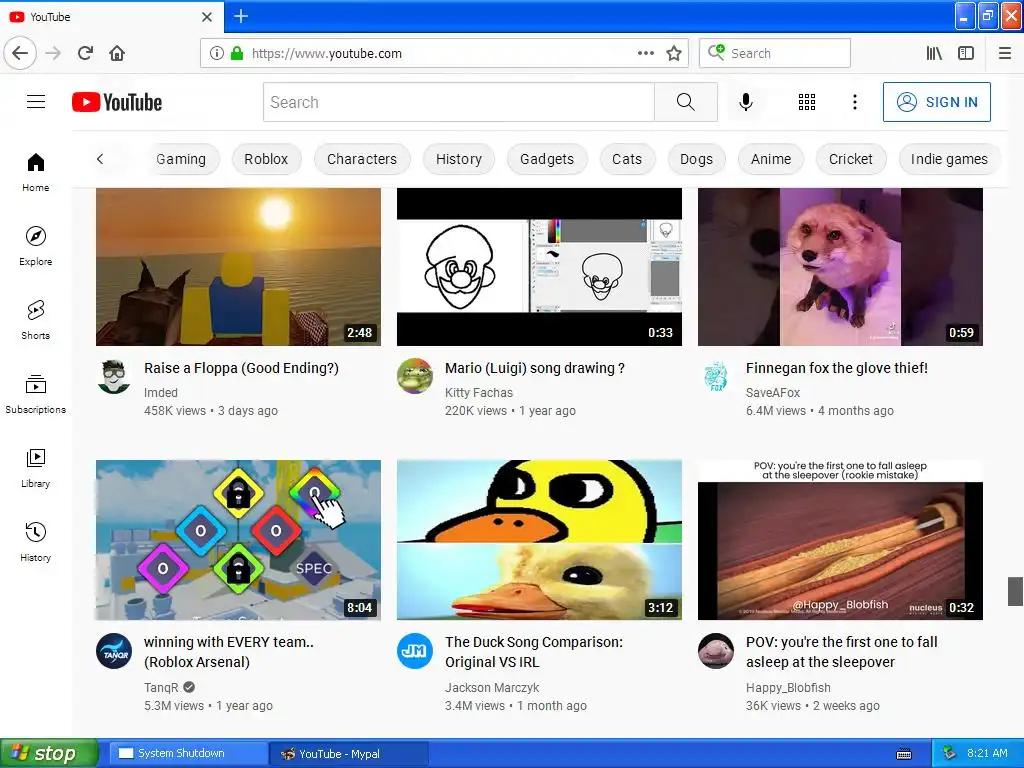Open Mario (Luigi) song drawing thumbnail

(x=539, y=266)
